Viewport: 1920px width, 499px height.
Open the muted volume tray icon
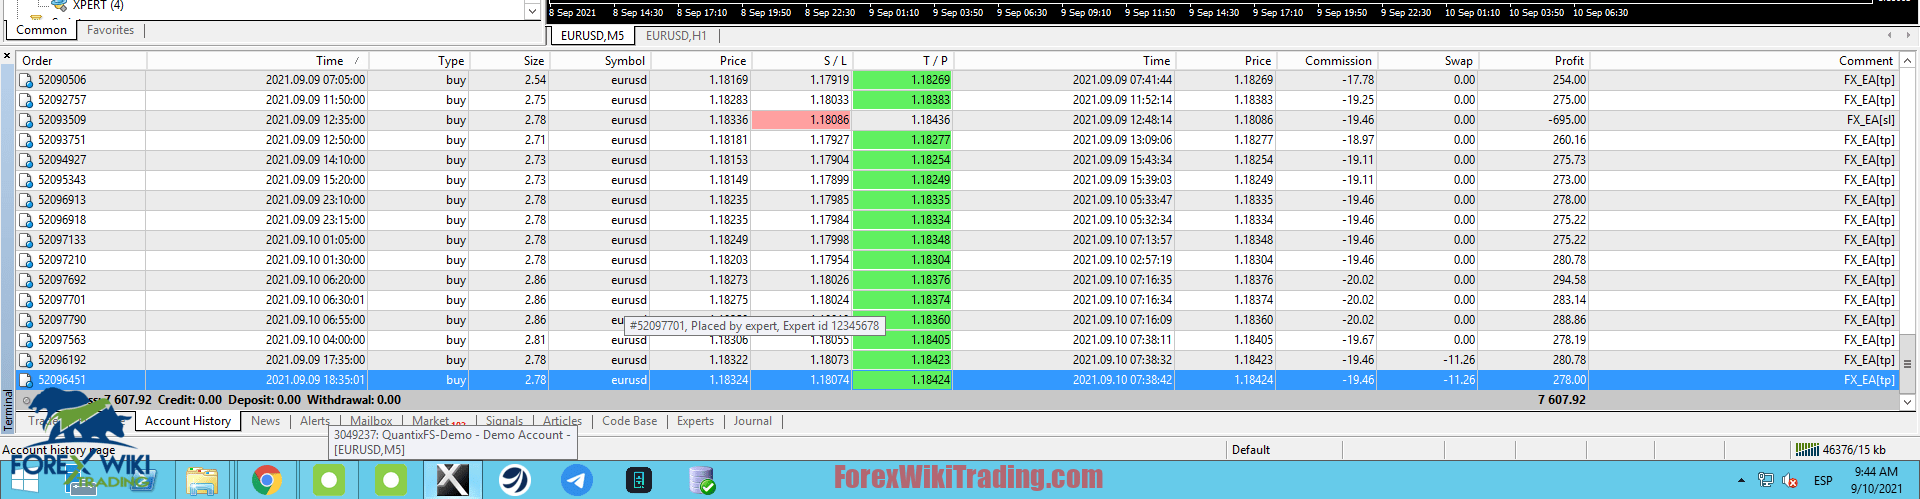[1790, 481]
